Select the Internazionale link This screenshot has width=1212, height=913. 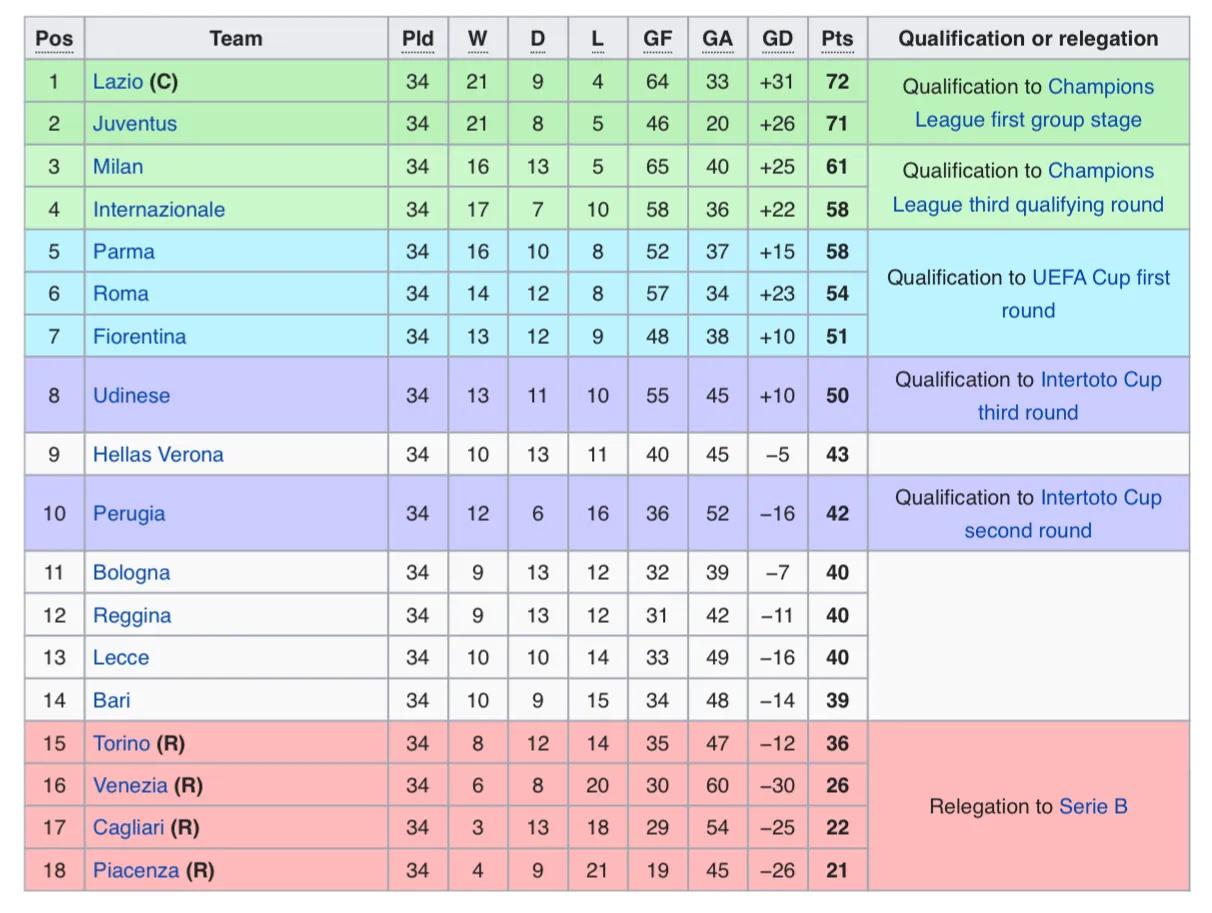[158, 210]
